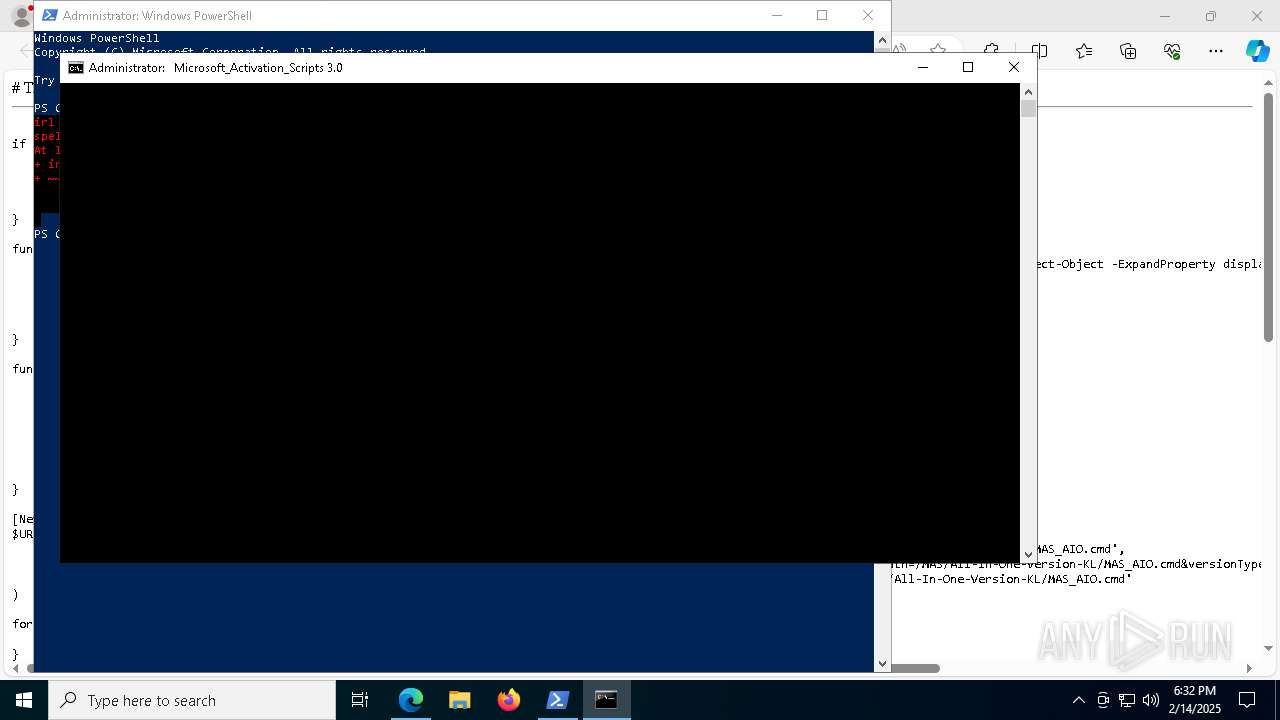This screenshot has width=1280, height=720.
Task: Open Read aloud icon in Edge address bar
Action: coord(899,49)
